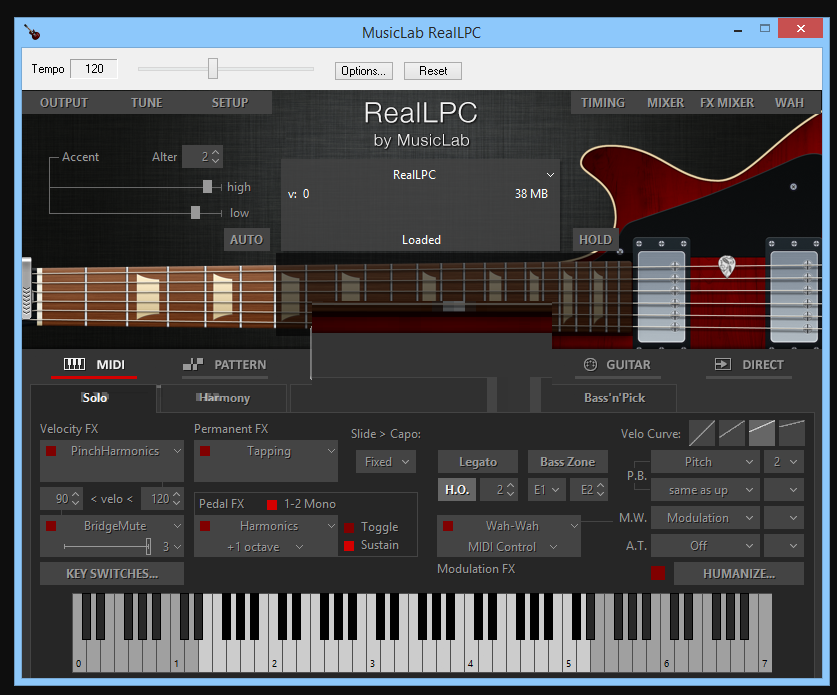Open the SETUP panel
This screenshot has height=695, width=837.
click(230, 102)
